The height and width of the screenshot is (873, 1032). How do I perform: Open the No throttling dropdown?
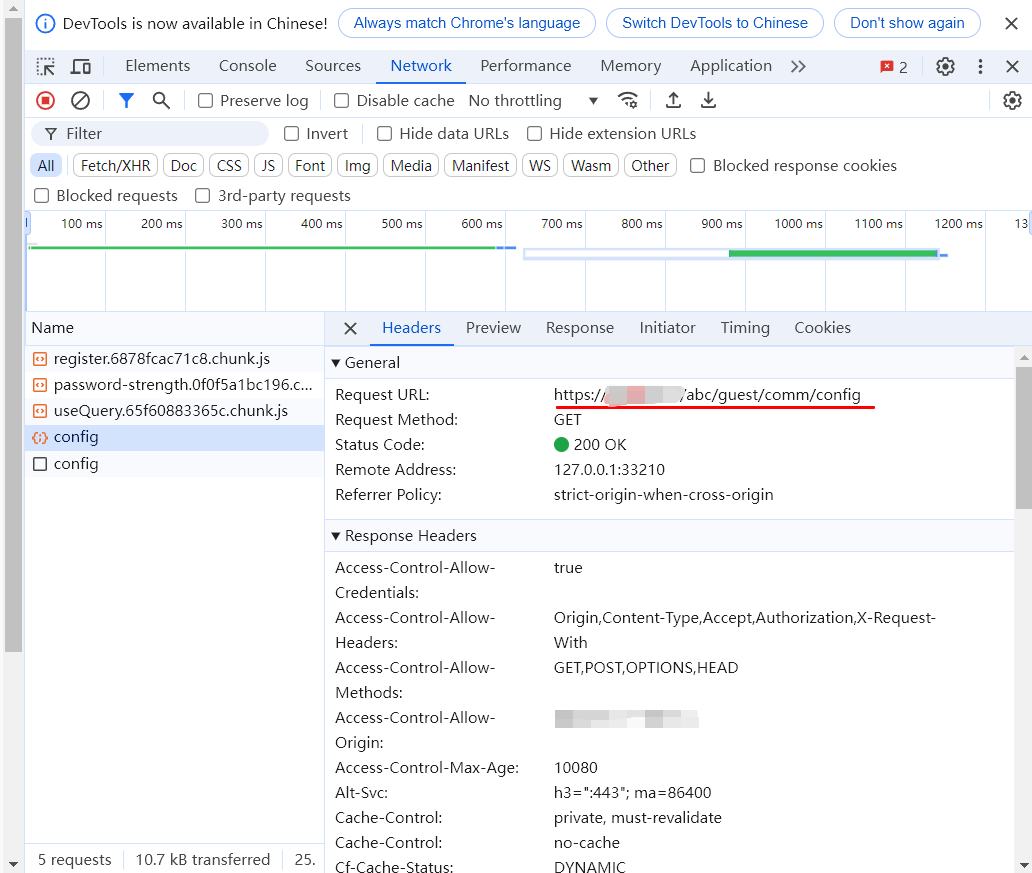(x=533, y=101)
